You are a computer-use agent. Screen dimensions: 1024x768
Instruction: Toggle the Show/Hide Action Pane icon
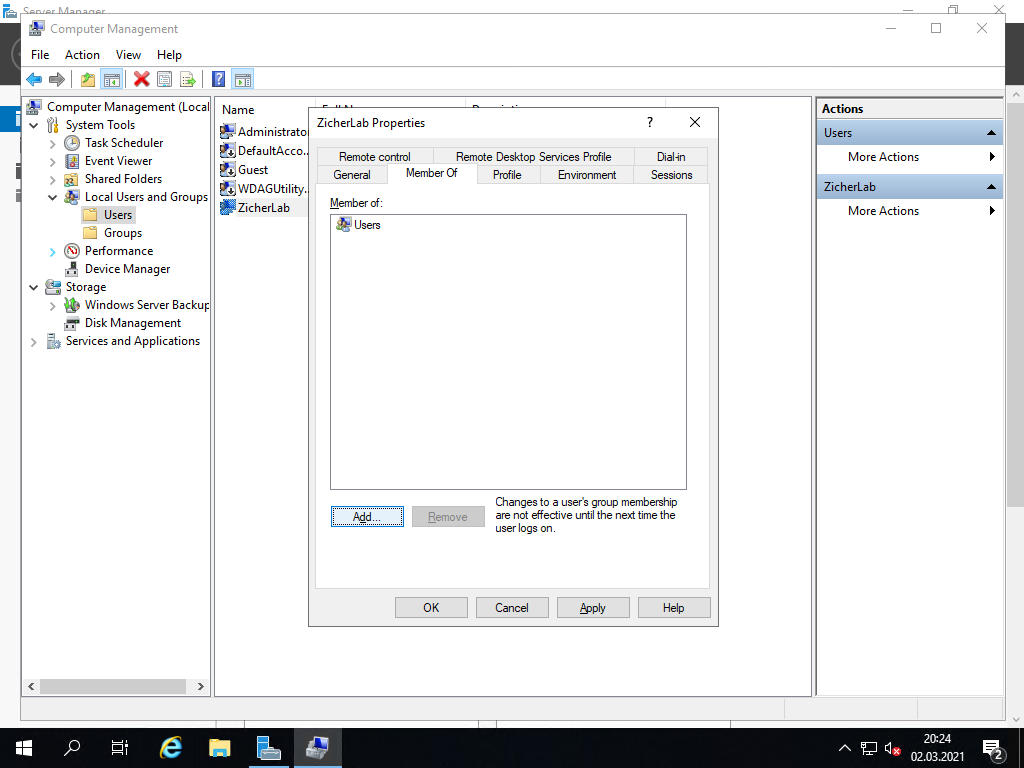point(242,80)
